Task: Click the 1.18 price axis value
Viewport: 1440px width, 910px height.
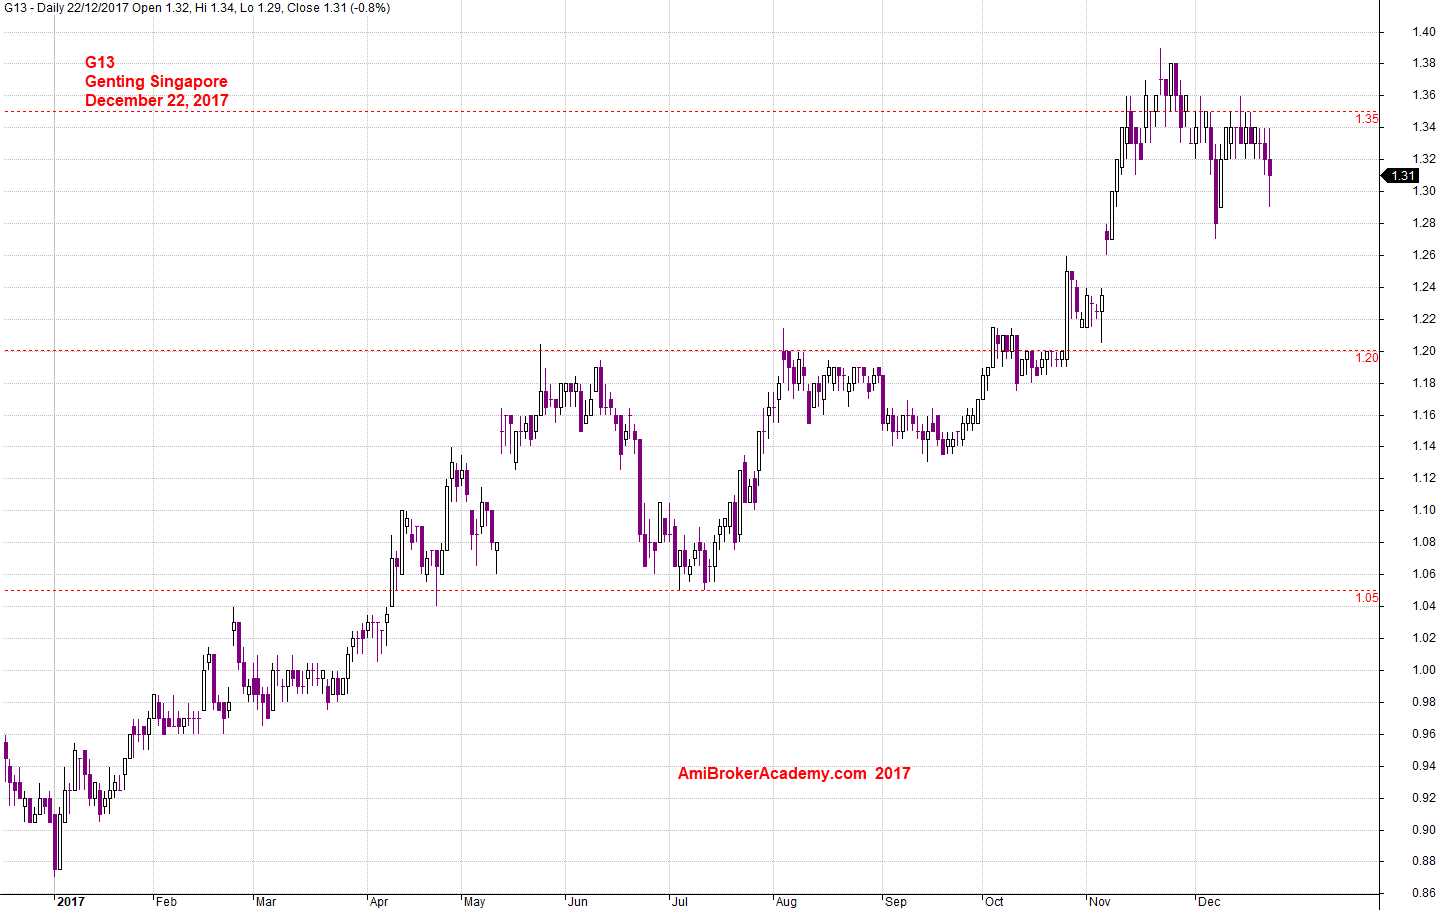Action: tap(1424, 383)
